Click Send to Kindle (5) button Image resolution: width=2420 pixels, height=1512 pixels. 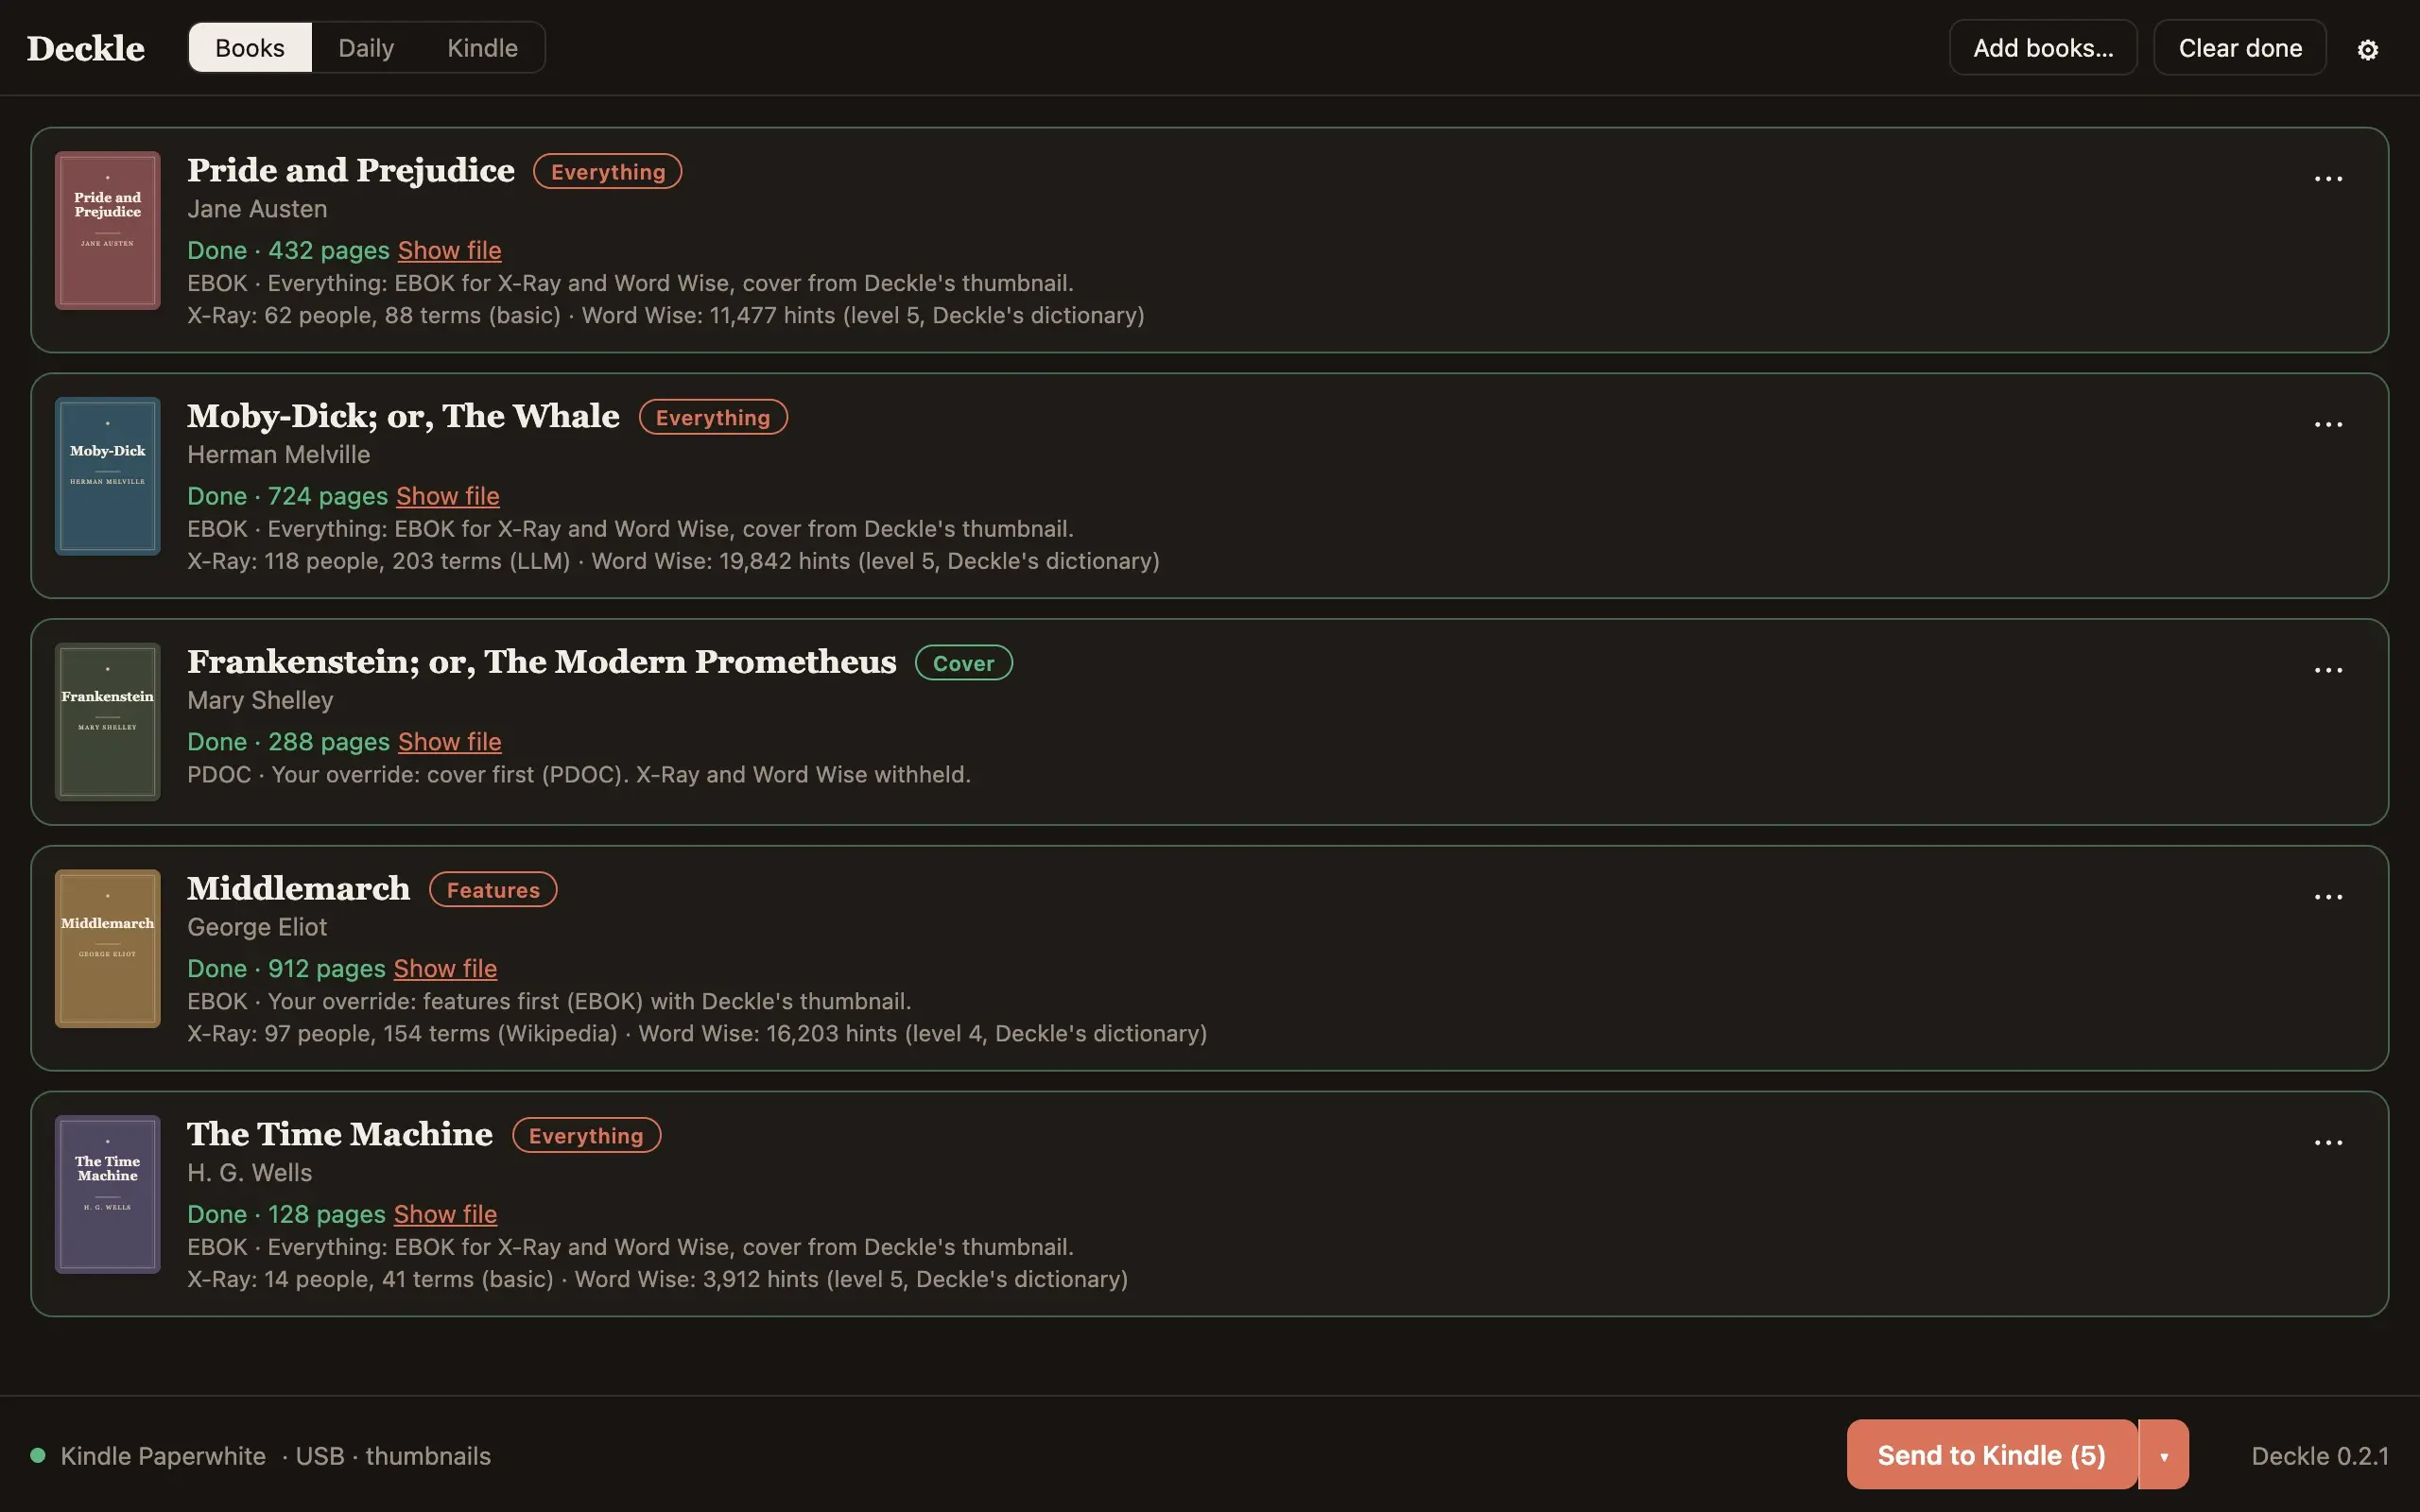point(1991,1455)
